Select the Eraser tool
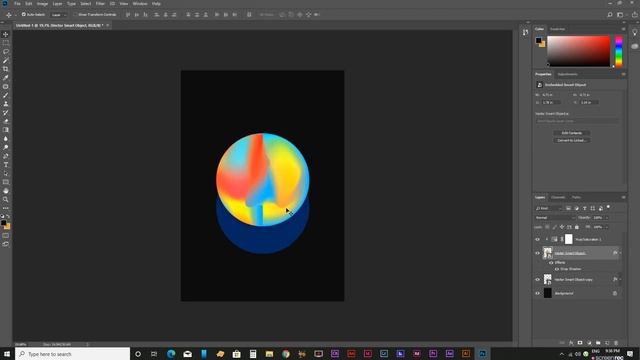The width and height of the screenshot is (640, 360). point(6,121)
